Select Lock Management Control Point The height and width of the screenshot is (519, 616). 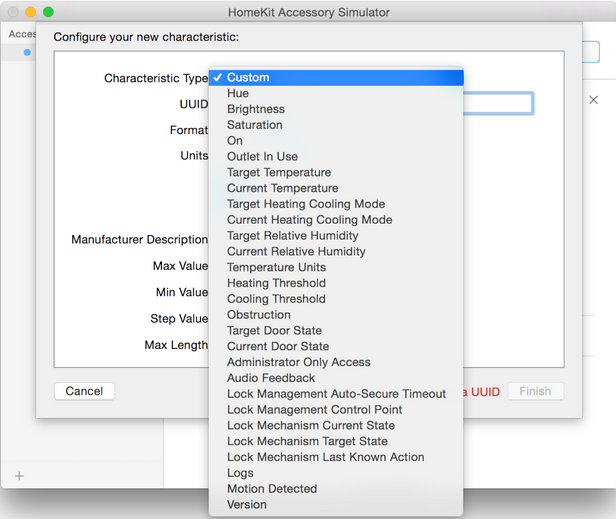pos(315,409)
